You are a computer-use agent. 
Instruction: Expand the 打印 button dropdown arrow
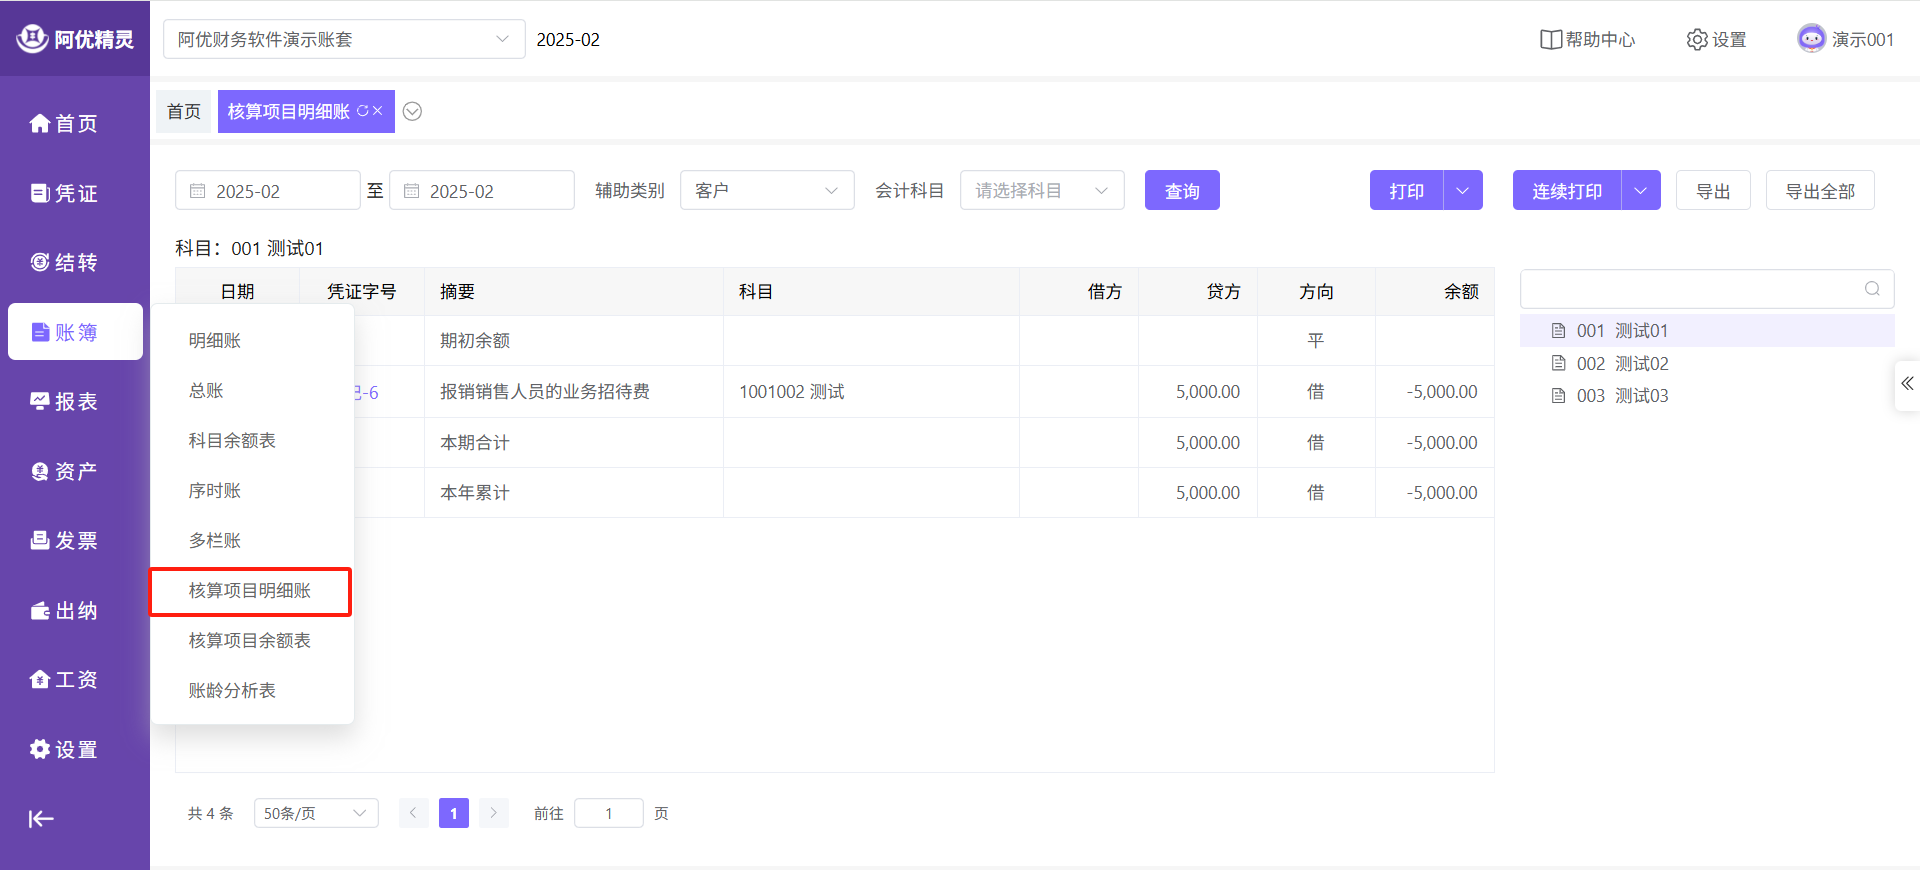click(1463, 190)
